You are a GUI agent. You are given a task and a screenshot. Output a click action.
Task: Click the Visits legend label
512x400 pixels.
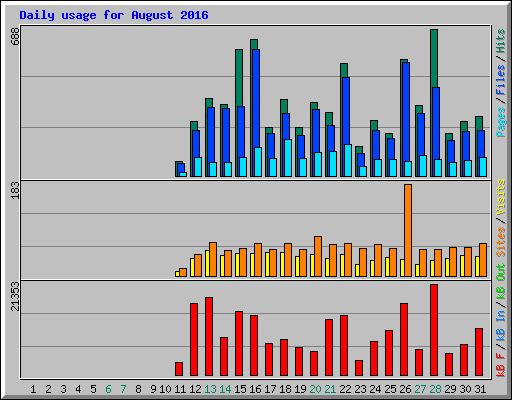(500, 198)
